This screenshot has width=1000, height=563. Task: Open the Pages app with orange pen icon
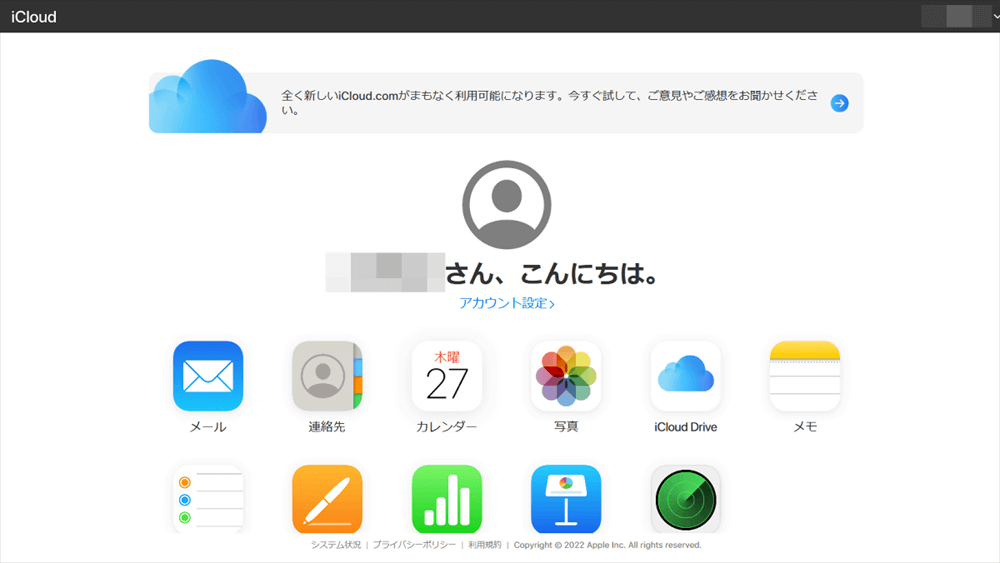coord(327,498)
